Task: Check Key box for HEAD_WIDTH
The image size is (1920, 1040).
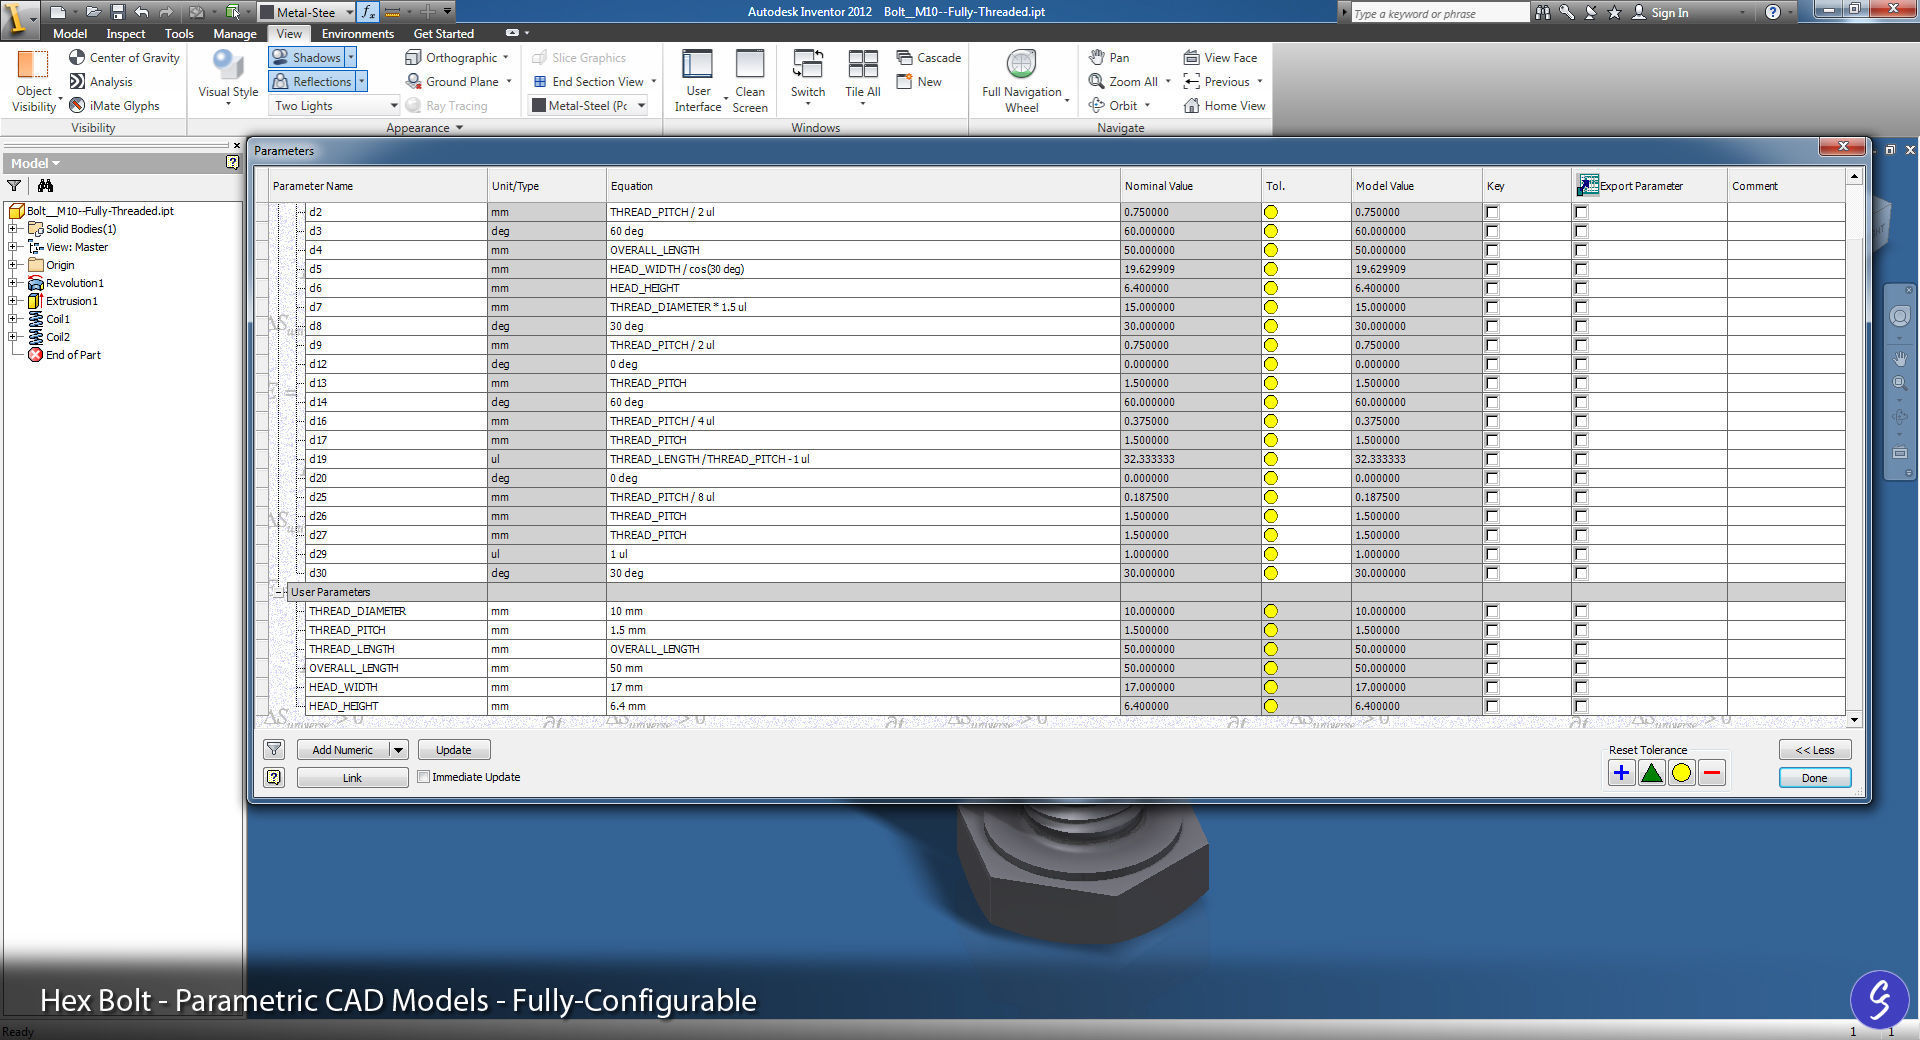Action: (1492, 687)
